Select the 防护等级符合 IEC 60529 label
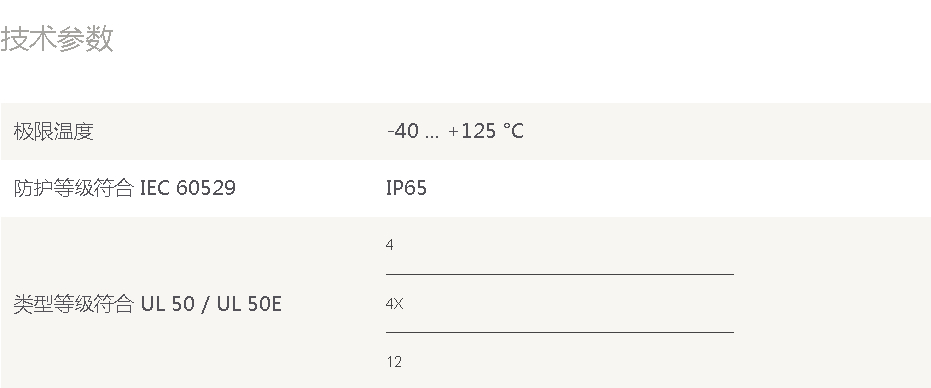 coord(125,188)
